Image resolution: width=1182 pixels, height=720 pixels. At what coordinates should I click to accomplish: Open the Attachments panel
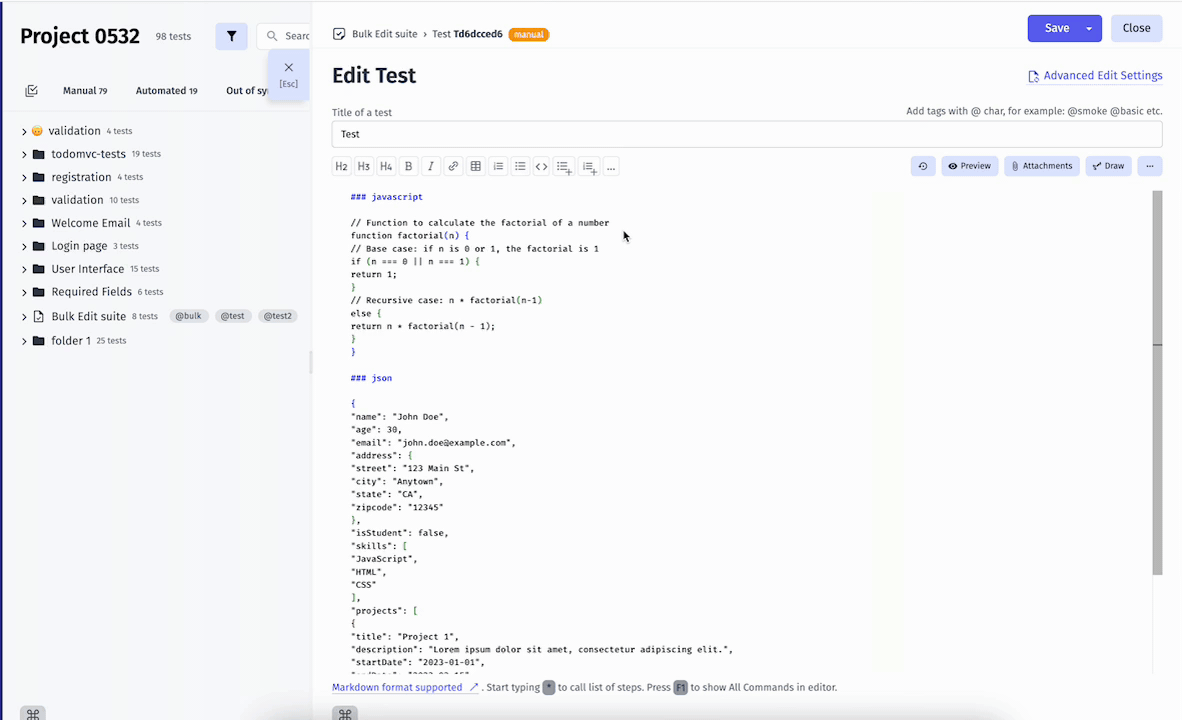(1042, 166)
